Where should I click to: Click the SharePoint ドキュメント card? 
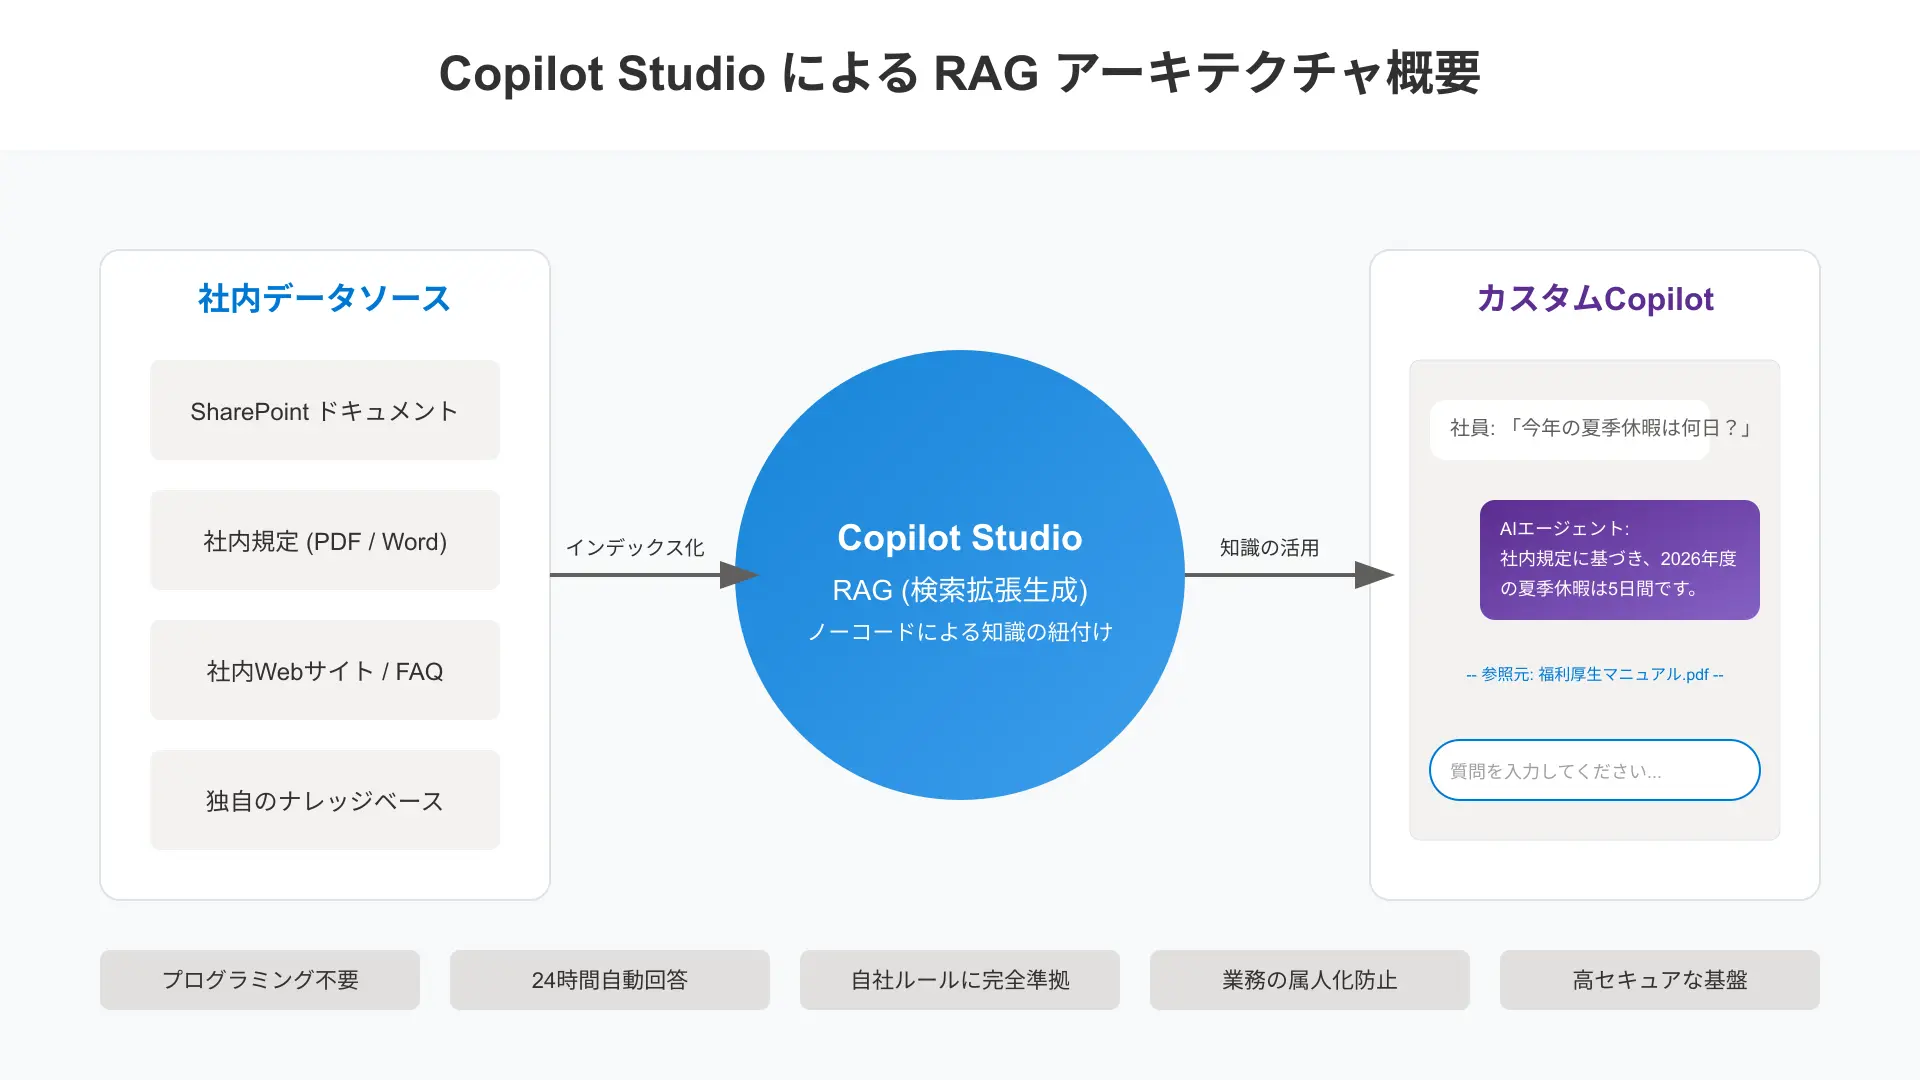(325, 410)
